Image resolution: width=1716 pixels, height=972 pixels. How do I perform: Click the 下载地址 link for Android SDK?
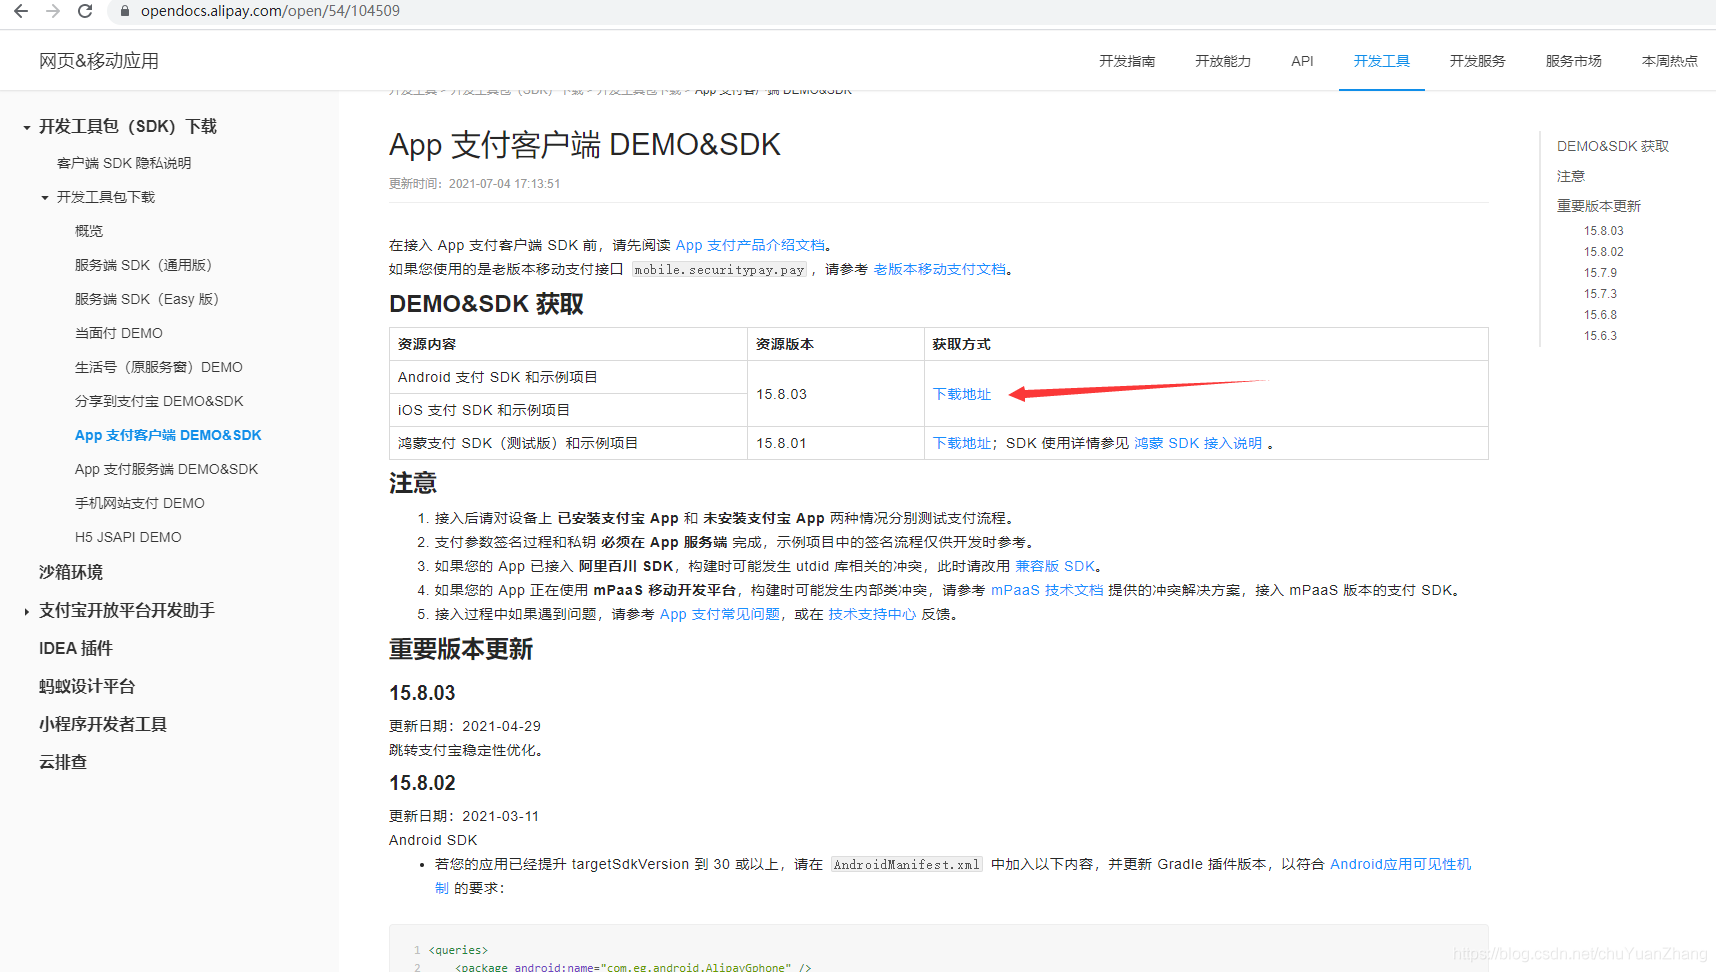(960, 393)
